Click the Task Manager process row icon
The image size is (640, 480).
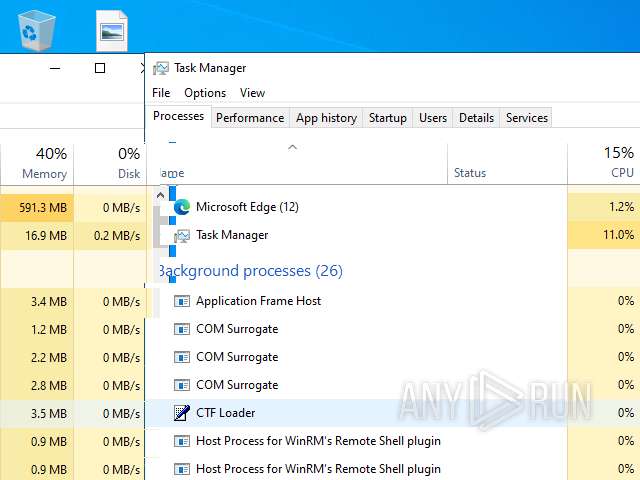(x=182, y=236)
